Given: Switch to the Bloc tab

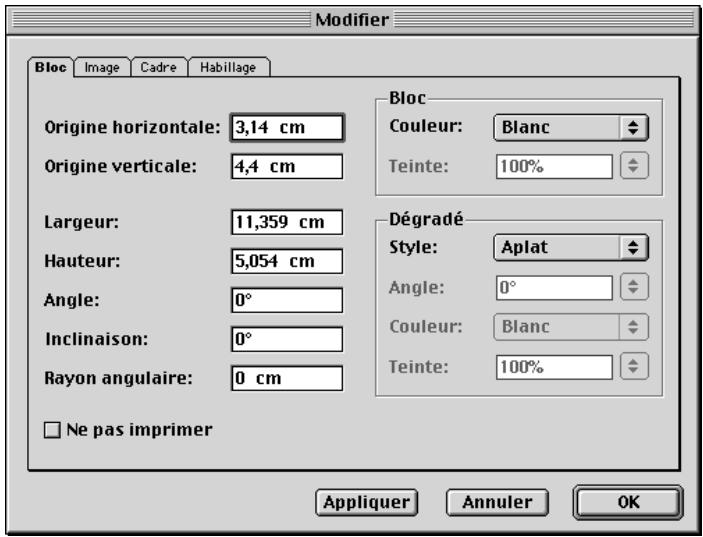Looking at the screenshot, I should coord(51,67).
